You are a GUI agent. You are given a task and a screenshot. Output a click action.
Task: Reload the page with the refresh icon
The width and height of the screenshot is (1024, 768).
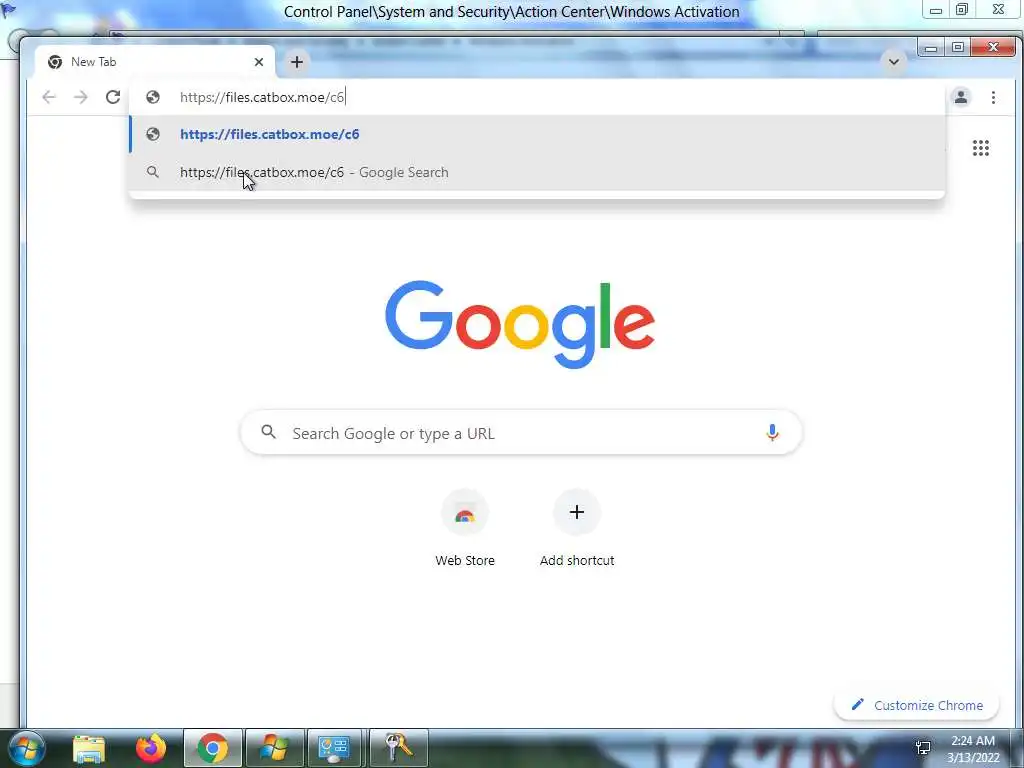113,97
